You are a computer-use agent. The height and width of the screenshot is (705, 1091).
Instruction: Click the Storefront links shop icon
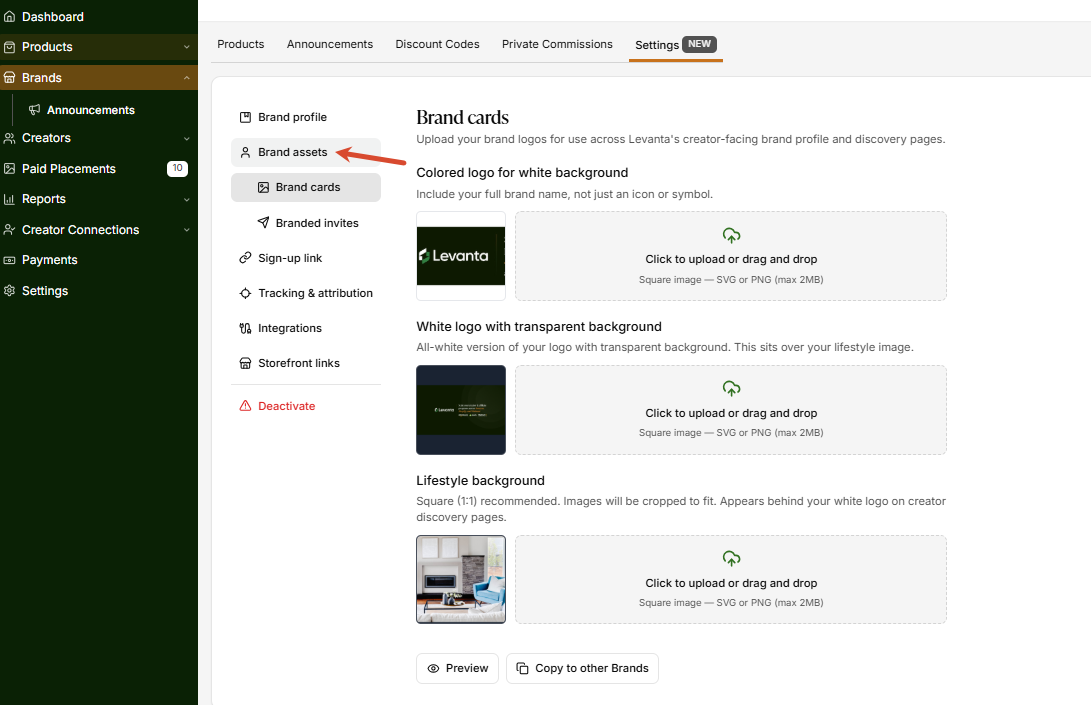tap(245, 363)
